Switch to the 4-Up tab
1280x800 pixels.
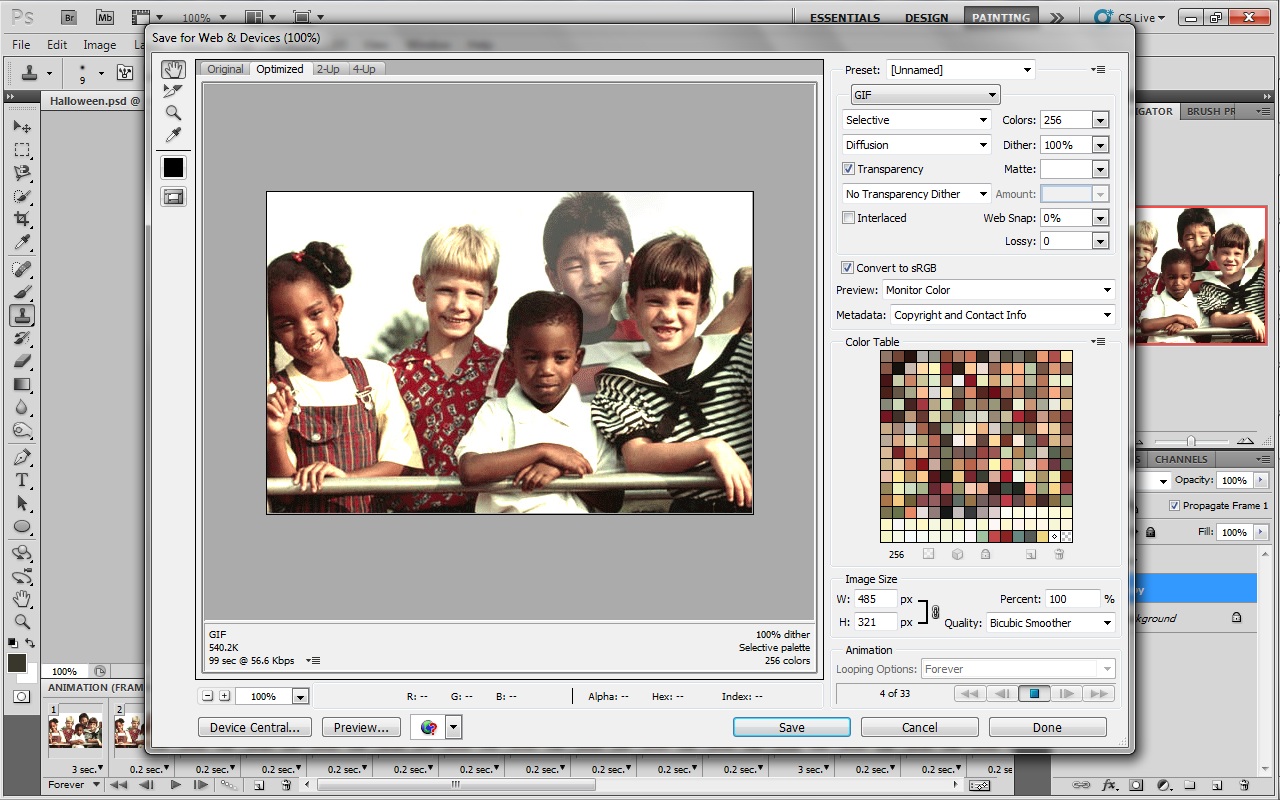tap(364, 69)
